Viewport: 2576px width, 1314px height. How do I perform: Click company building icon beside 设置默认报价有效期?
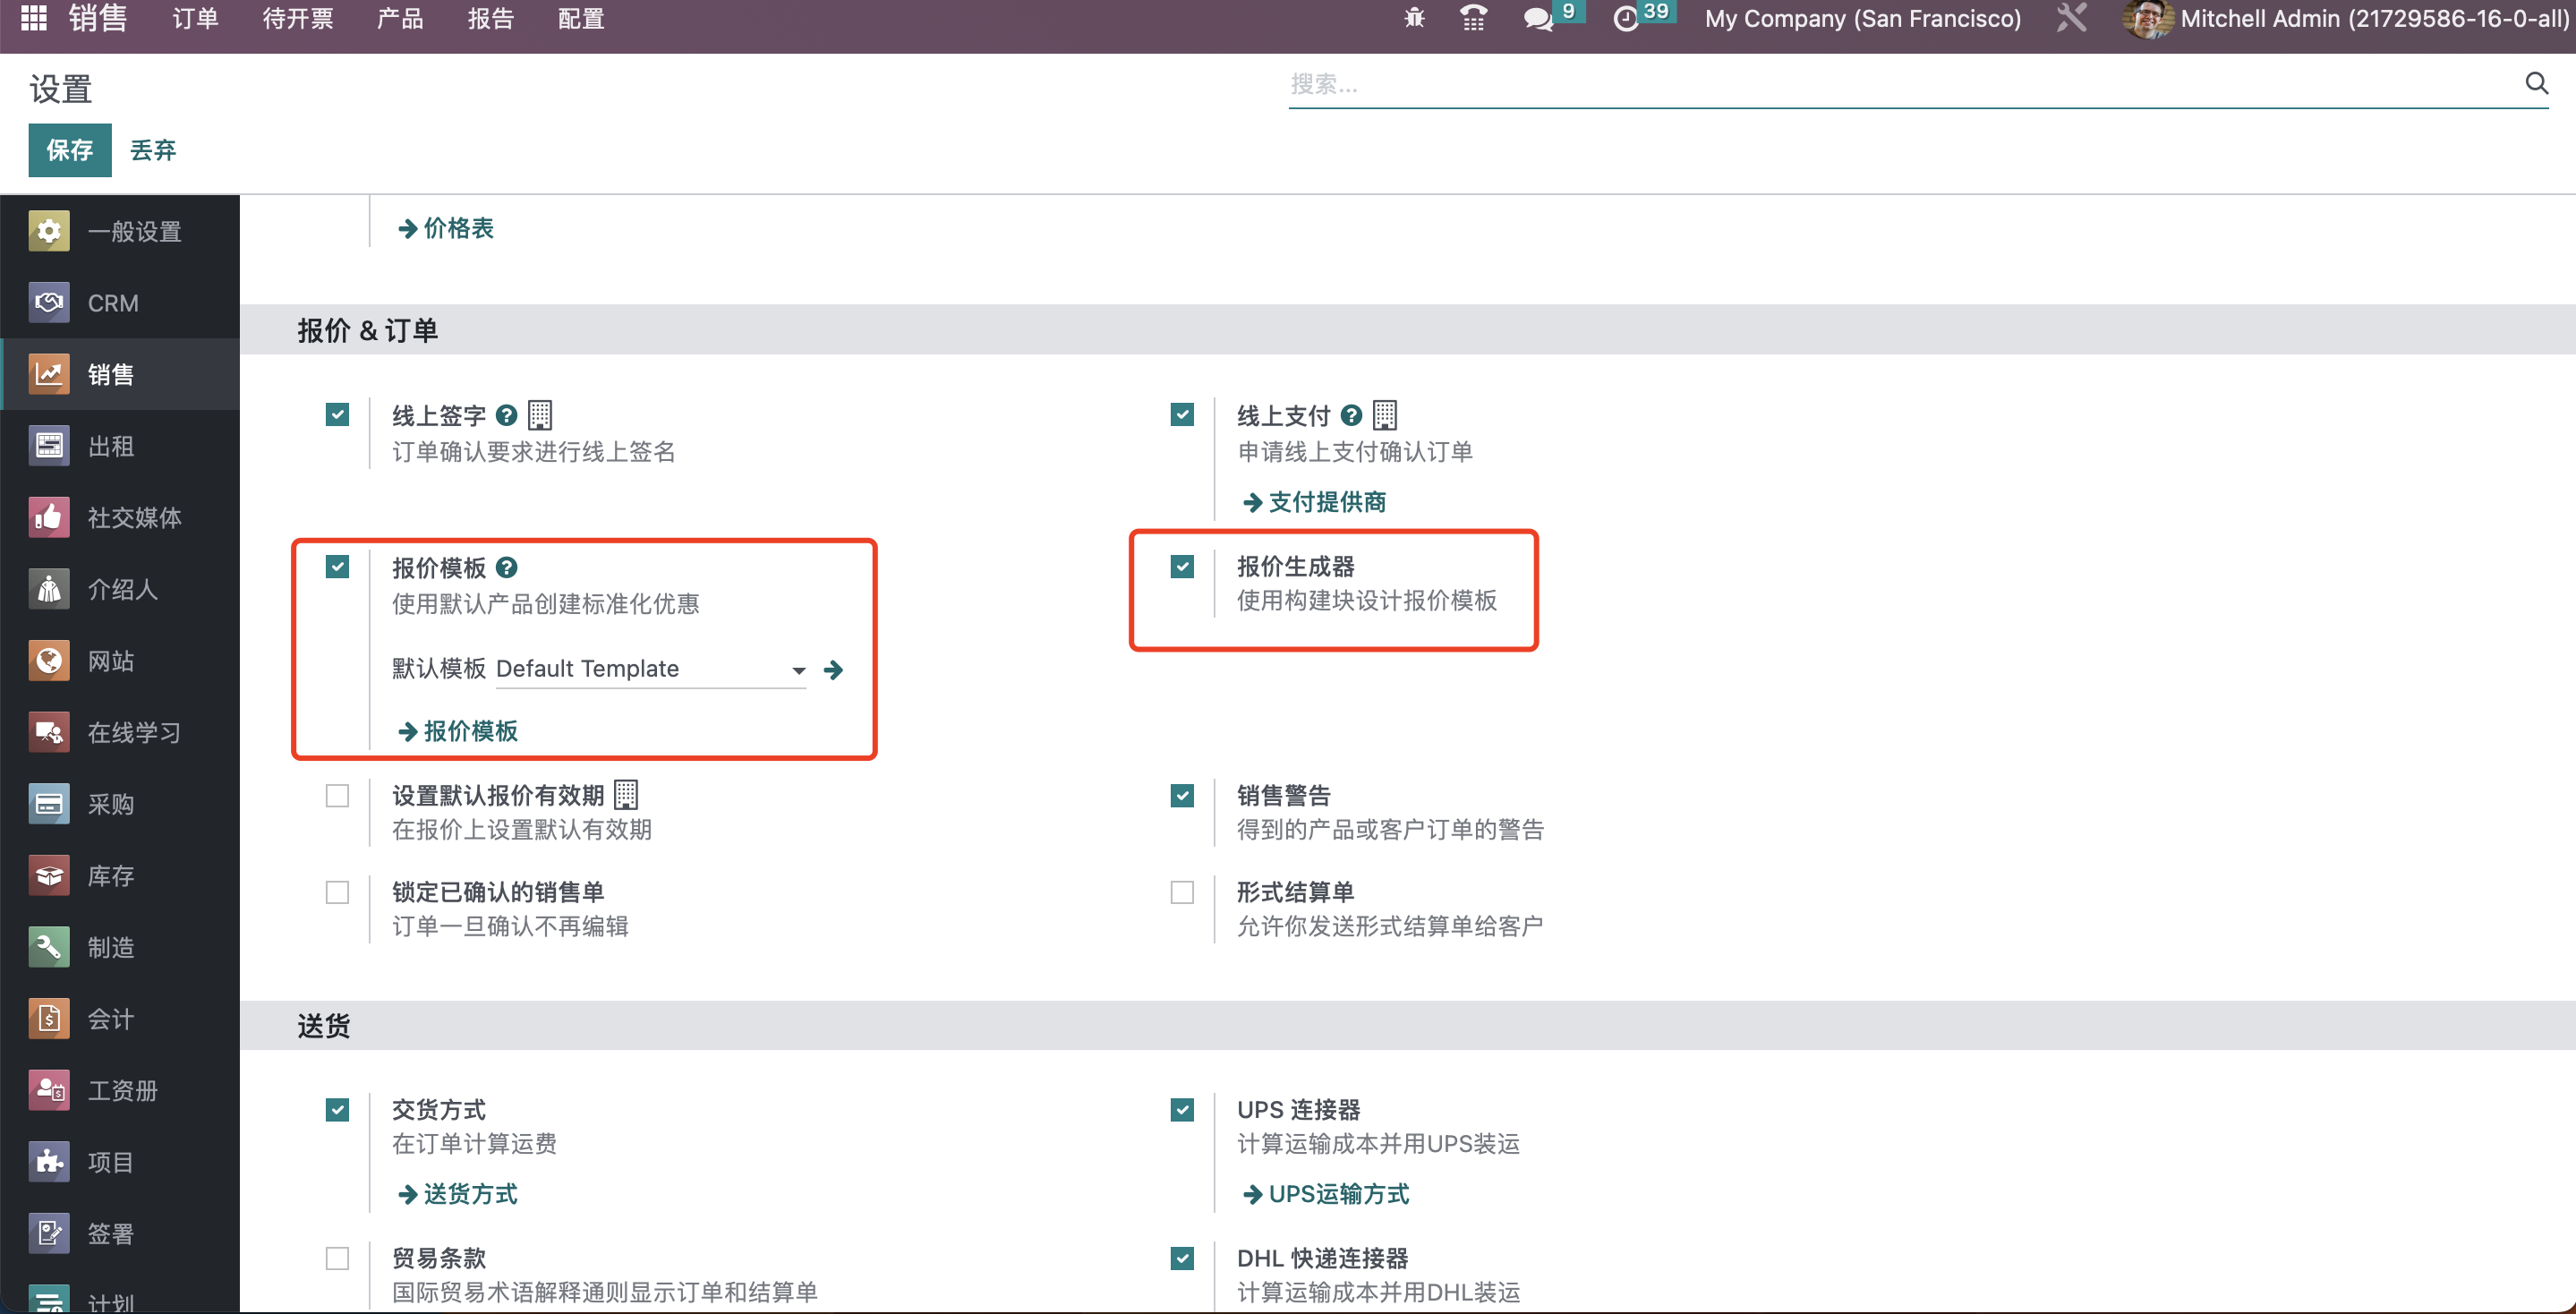(x=626, y=795)
